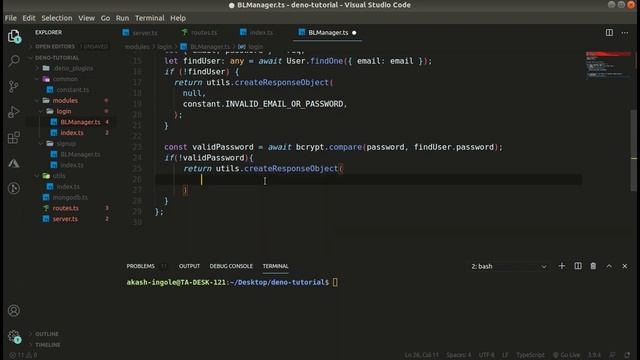Image resolution: width=640 pixels, height=360 pixels.
Task: Open index.ts under the login folder
Action: pyautogui.click(x=72, y=133)
